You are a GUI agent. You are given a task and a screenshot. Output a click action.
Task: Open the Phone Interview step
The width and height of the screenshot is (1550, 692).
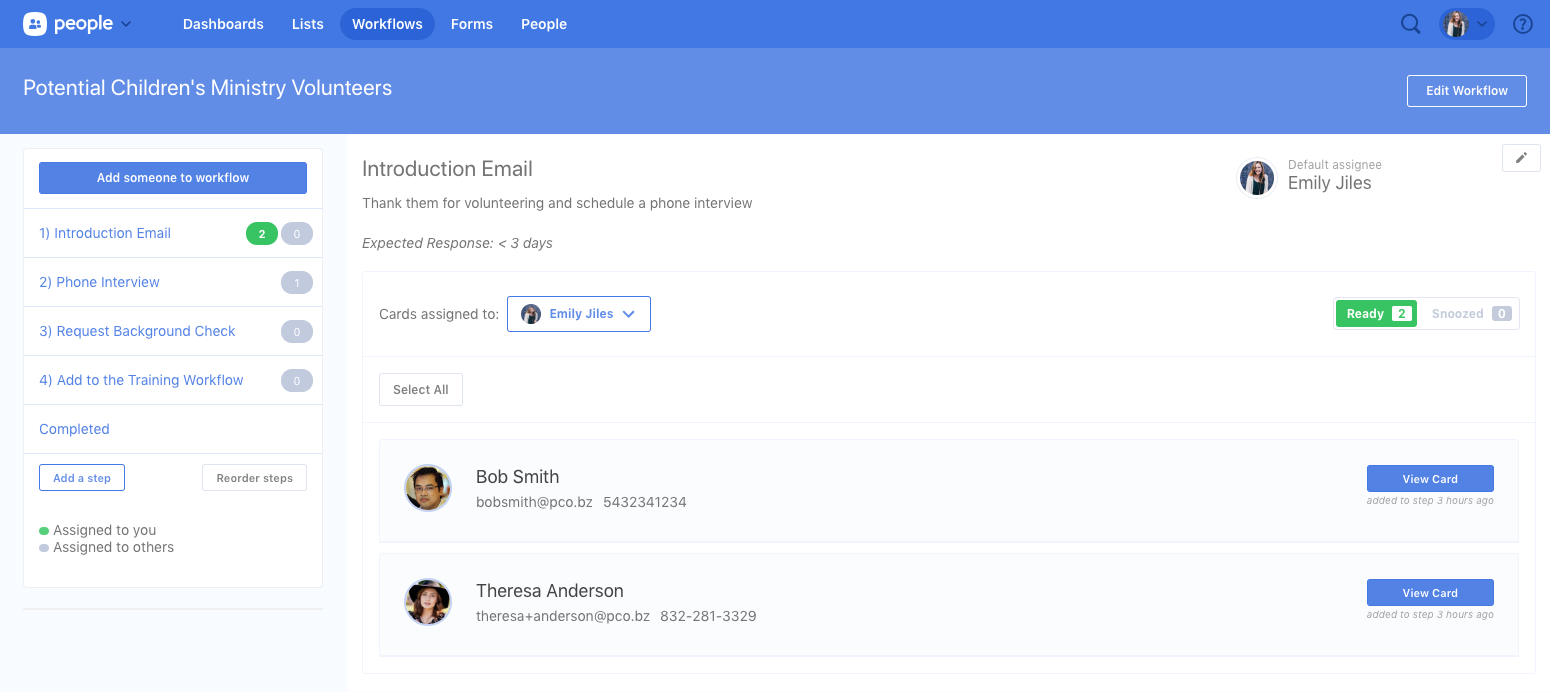tap(99, 282)
